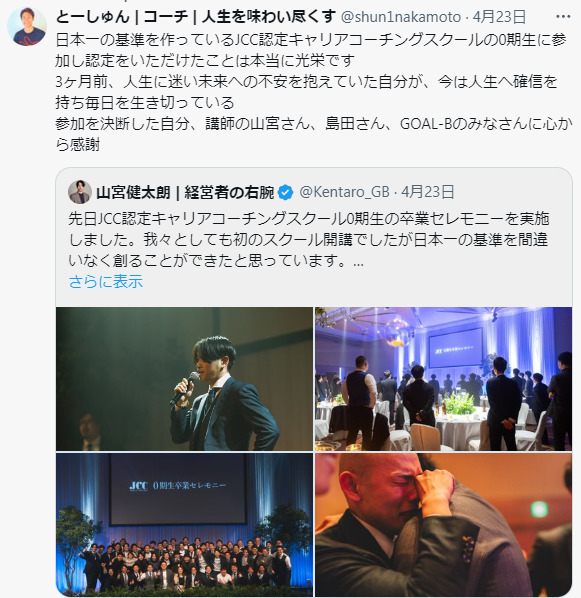Open the three-dot more options menu

pyautogui.click(x=563, y=17)
